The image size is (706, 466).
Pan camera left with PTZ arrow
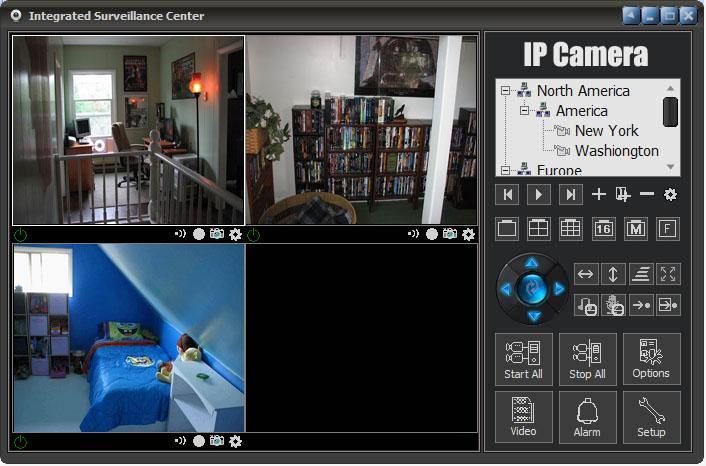[x=506, y=289]
